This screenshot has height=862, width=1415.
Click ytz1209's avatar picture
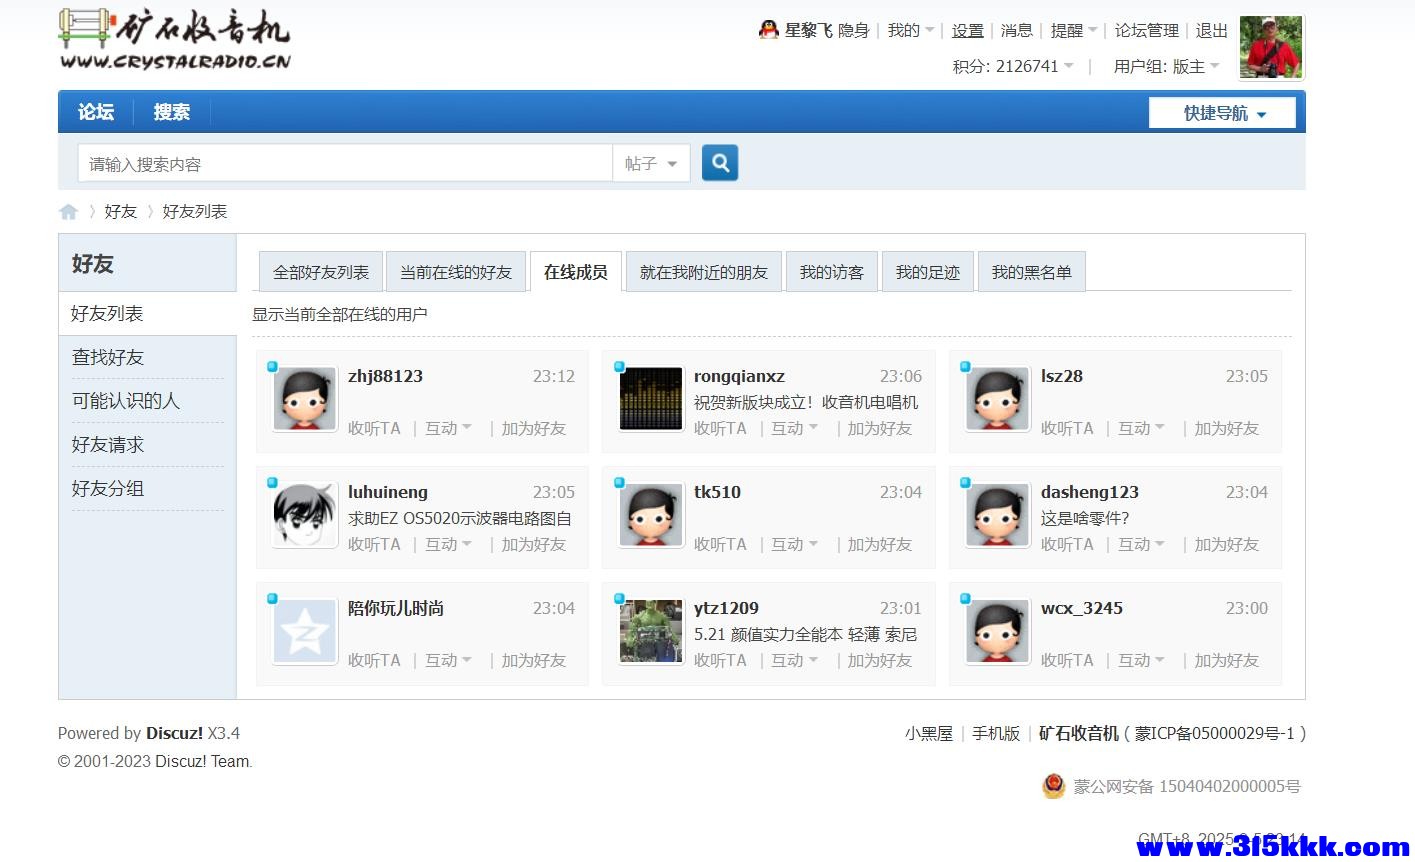coord(650,631)
